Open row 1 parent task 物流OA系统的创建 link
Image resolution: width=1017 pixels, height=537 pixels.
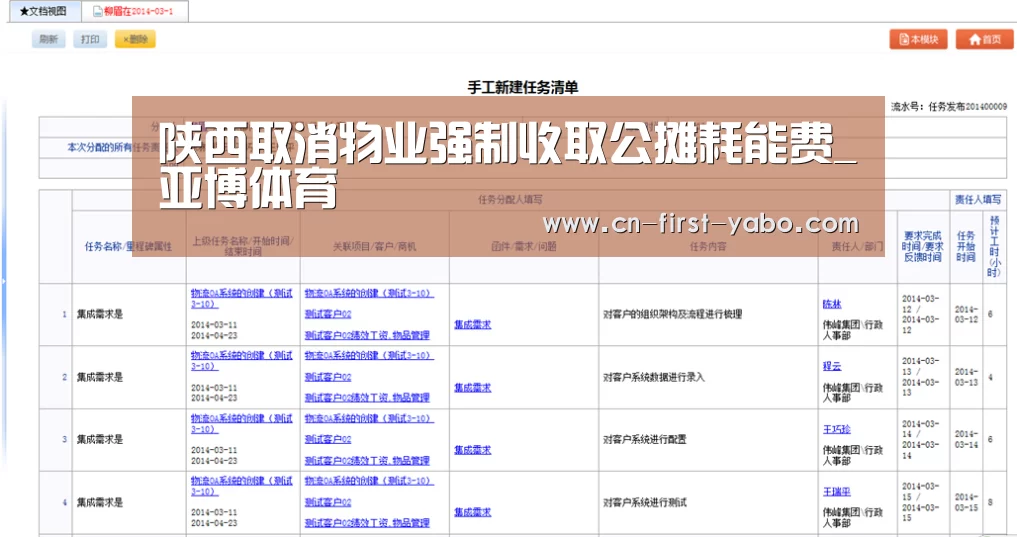tap(242, 298)
